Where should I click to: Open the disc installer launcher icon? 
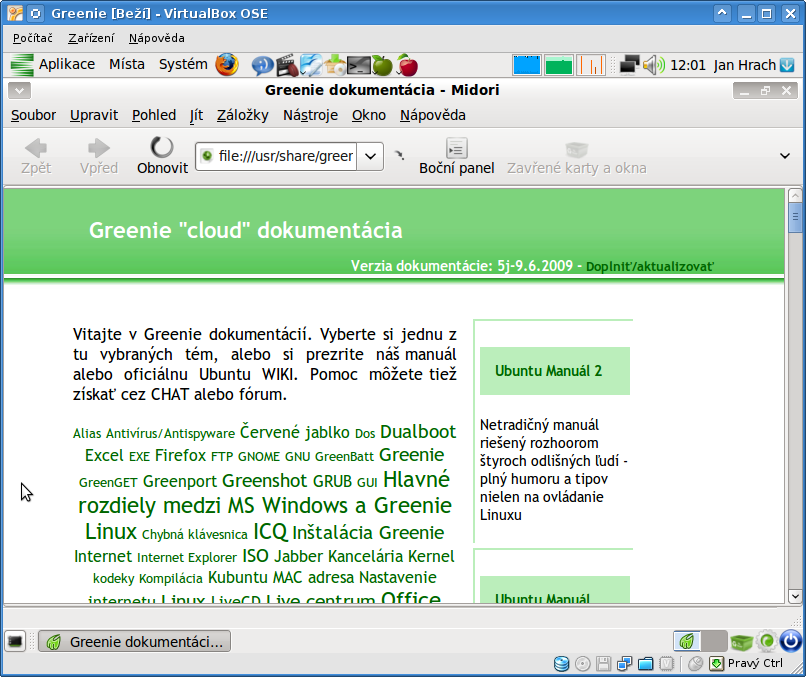coord(335,65)
